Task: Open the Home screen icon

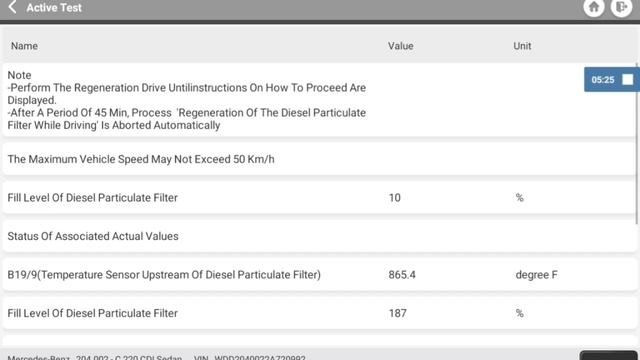Action: tap(594, 7)
